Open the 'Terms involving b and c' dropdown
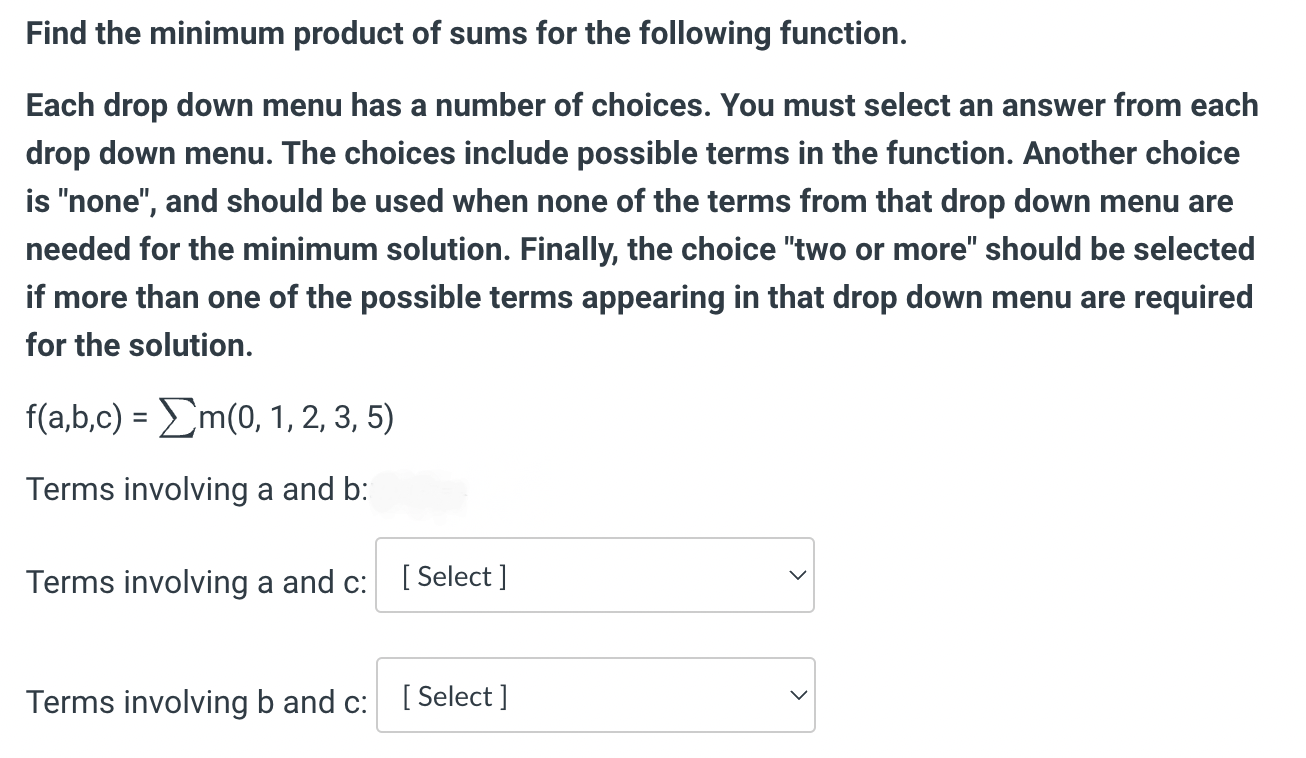Viewport: 1306px width, 758px height. point(594,696)
